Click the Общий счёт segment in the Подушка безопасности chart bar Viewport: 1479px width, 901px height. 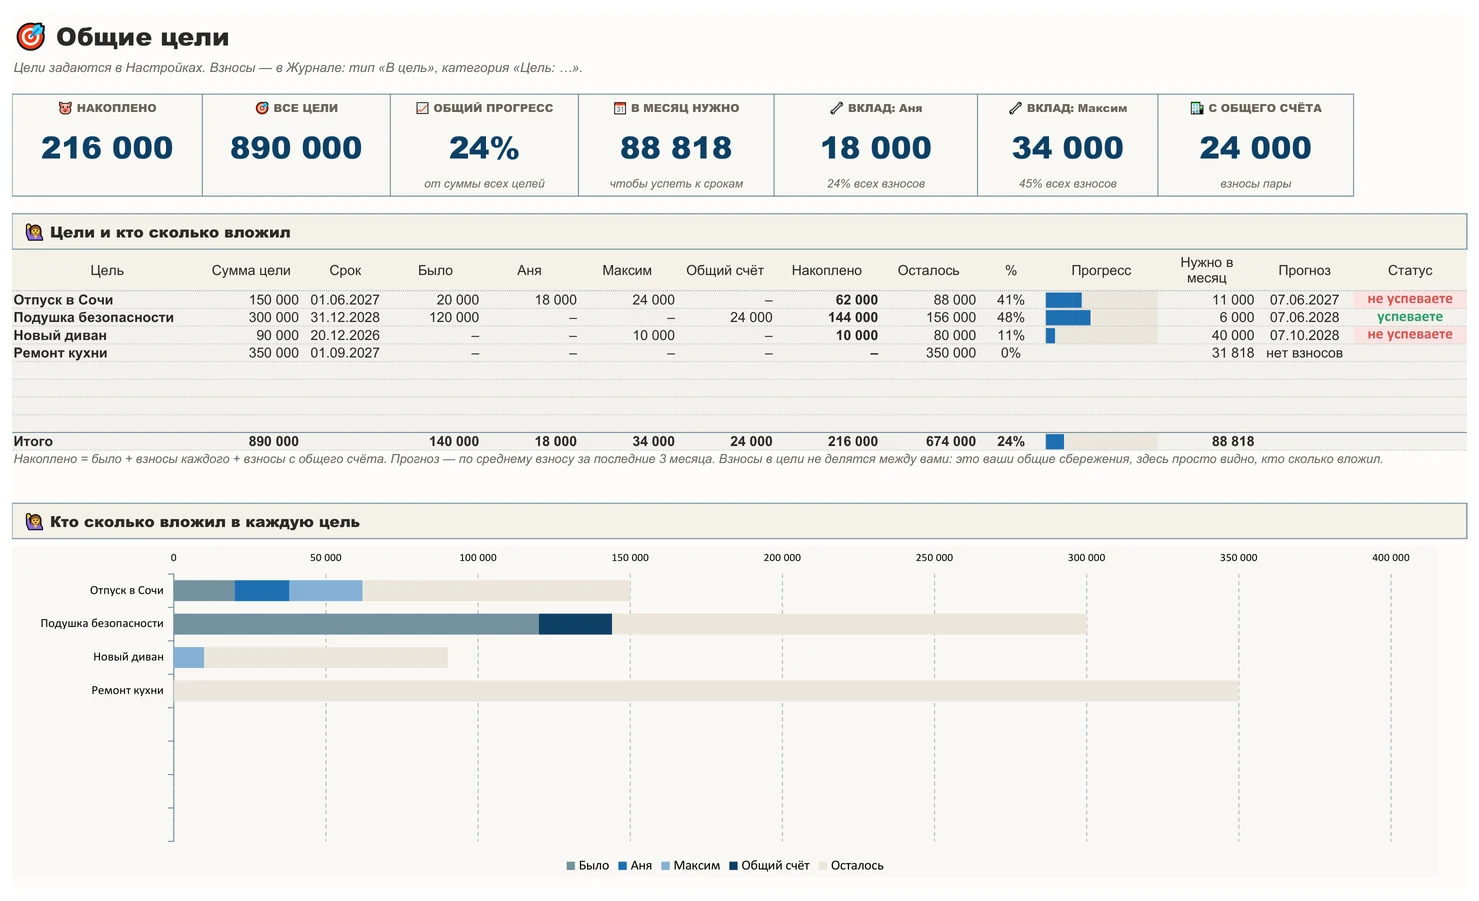pyautogui.click(x=575, y=624)
